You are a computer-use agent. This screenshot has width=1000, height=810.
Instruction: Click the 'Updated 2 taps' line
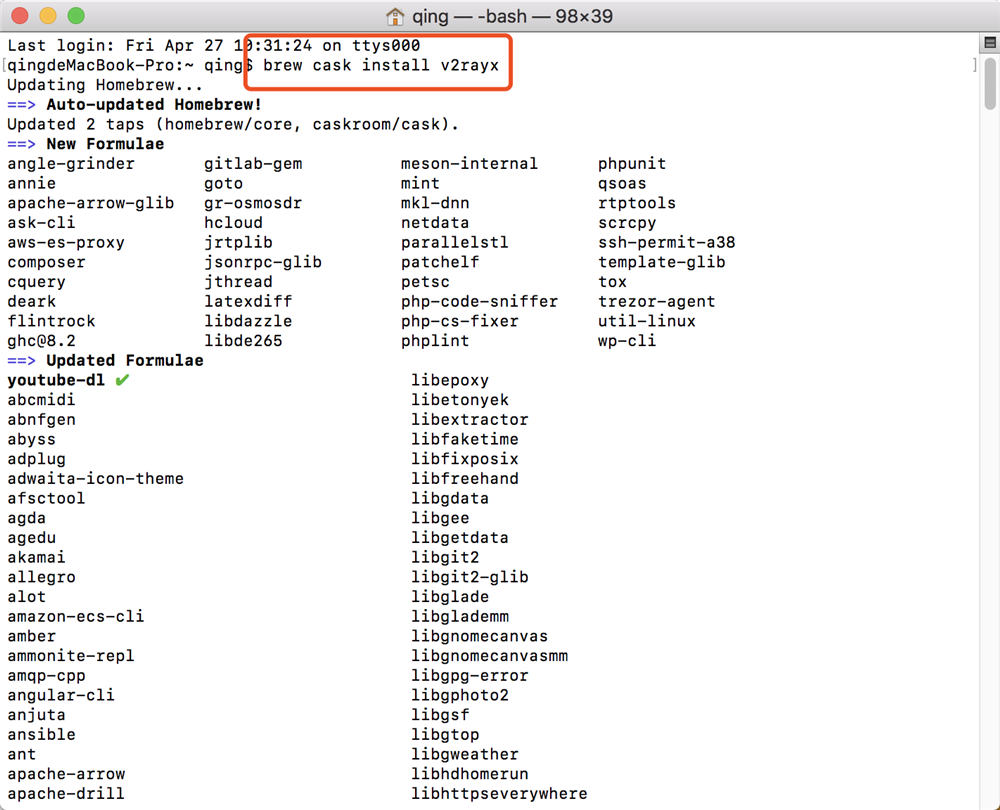click(233, 124)
